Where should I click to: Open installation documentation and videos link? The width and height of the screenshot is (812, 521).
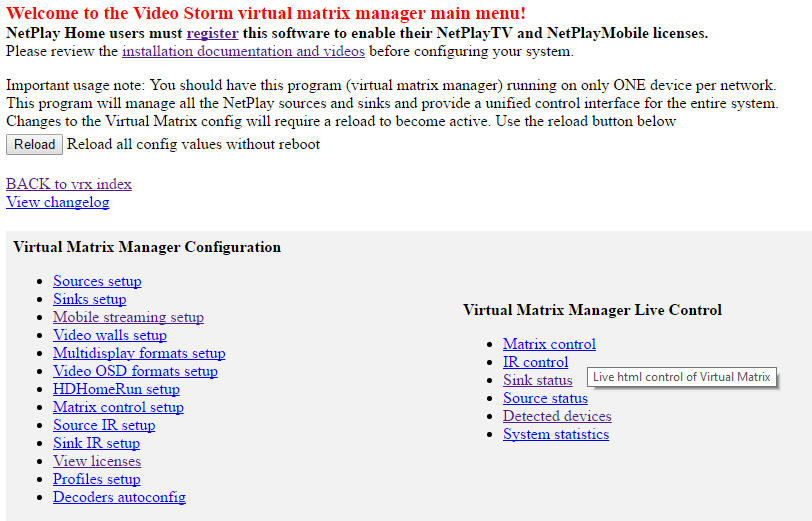[243, 51]
